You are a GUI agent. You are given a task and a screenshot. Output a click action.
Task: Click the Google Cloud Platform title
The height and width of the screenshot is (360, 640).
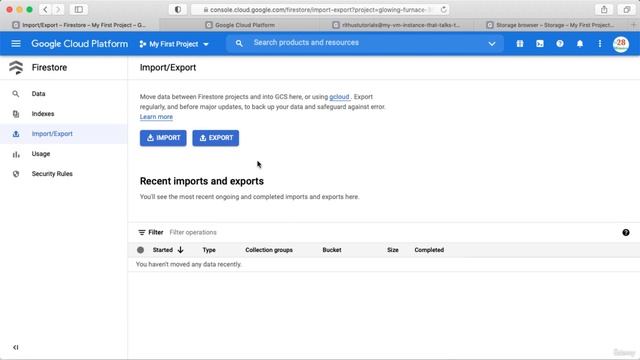(80, 44)
